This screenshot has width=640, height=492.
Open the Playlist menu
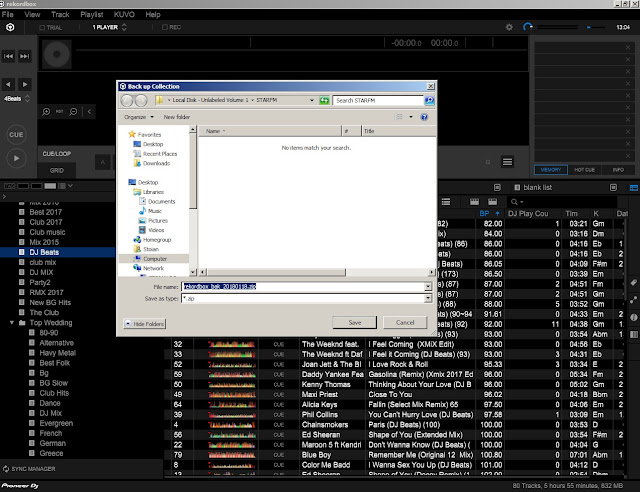pos(91,15)
